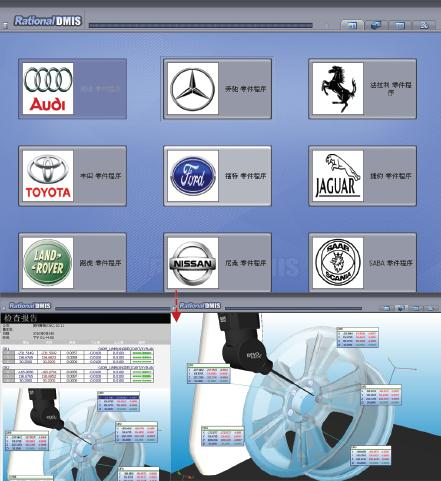Image resolution: width=441 pixels, height=481 pixels.
Task: Click the 检查报告 report header
Action: pyautogui.click(x=21, y=318)
